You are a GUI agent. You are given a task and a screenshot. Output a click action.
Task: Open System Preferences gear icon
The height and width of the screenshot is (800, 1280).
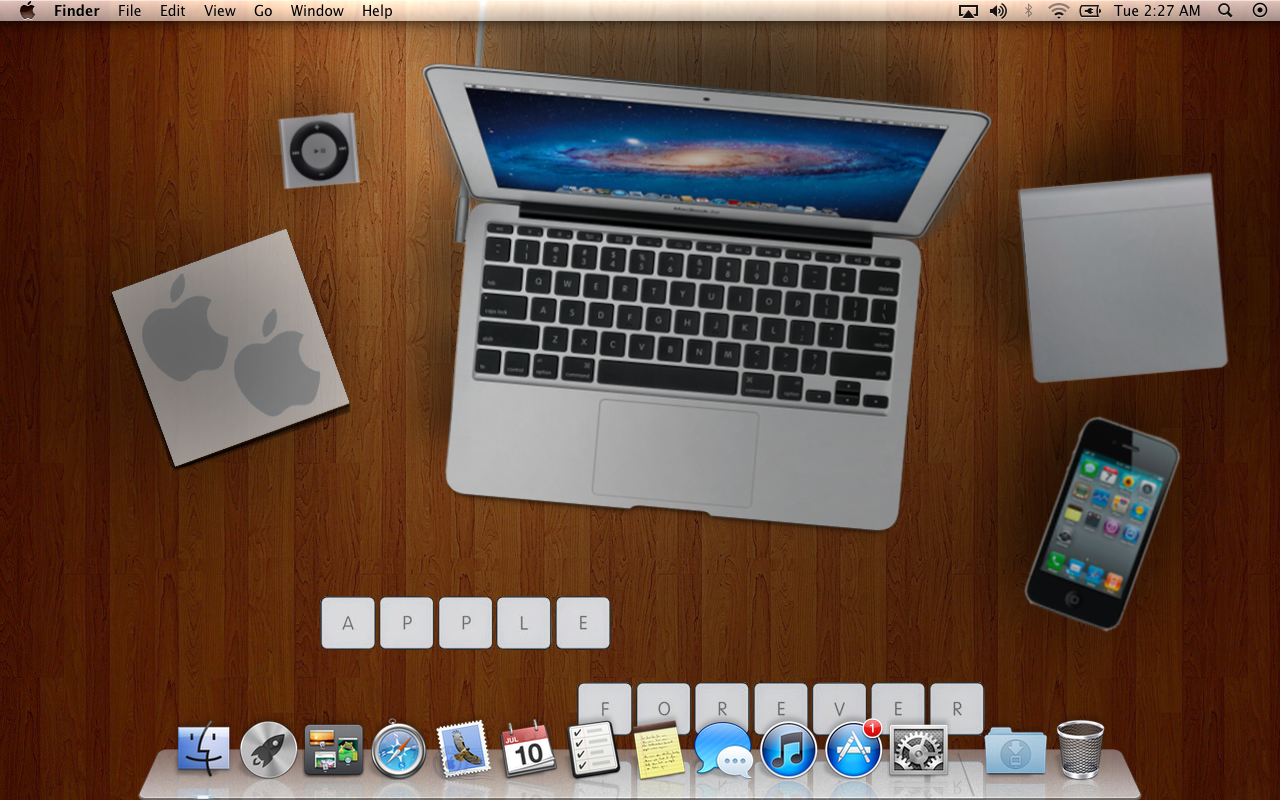(x=918, y=750)
